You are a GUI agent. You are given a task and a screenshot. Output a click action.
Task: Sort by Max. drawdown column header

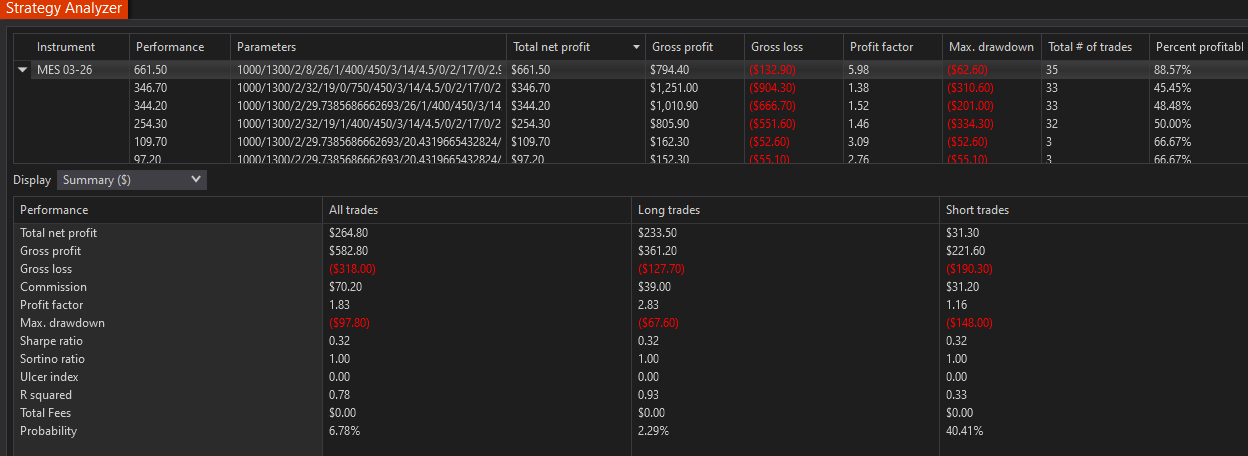(990, 47)
